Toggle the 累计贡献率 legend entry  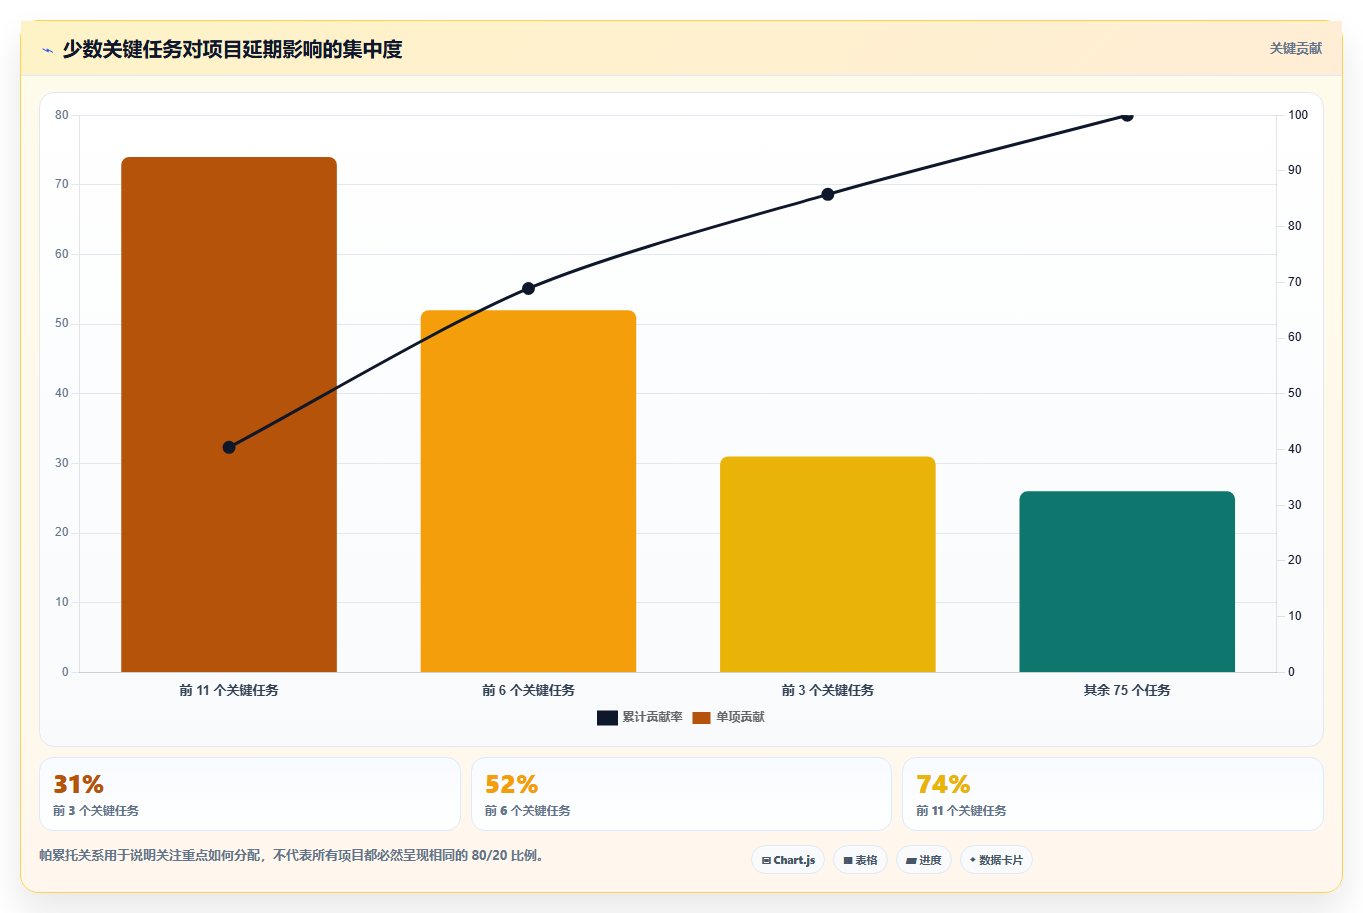tap(640, 717)
